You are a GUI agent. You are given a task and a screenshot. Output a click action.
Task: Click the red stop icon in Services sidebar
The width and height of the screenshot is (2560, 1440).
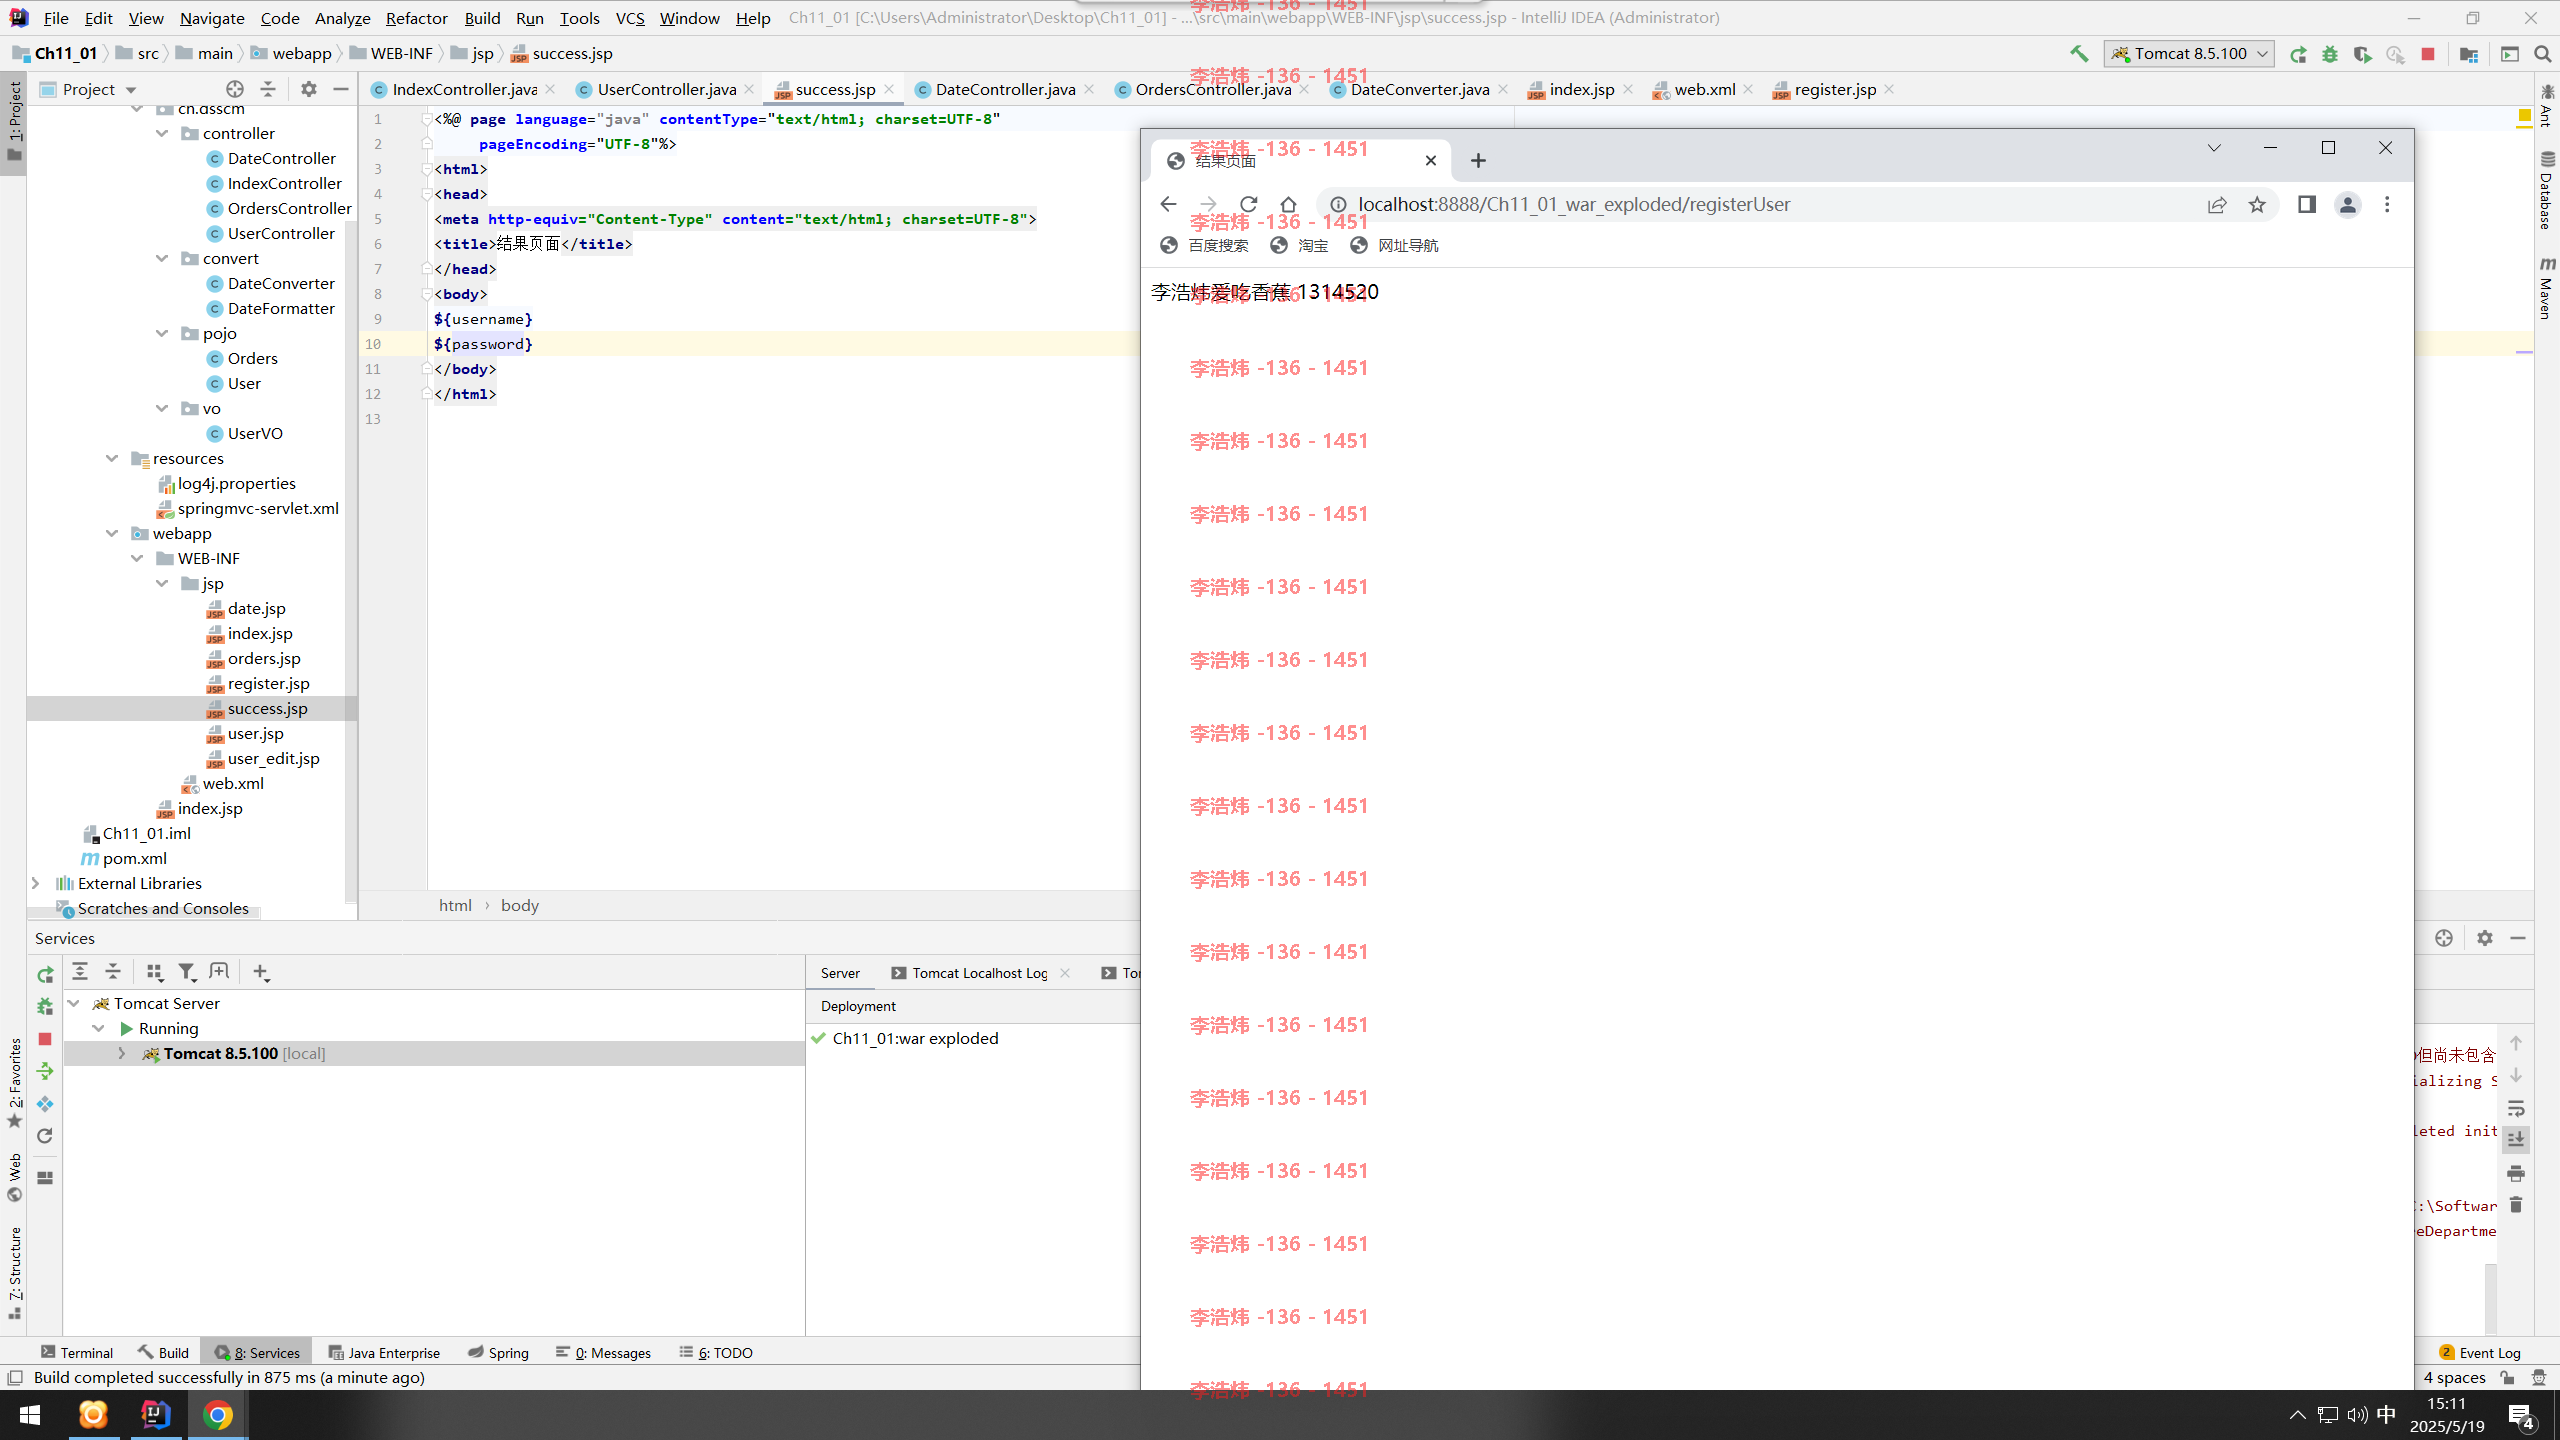pos(45,1039)
